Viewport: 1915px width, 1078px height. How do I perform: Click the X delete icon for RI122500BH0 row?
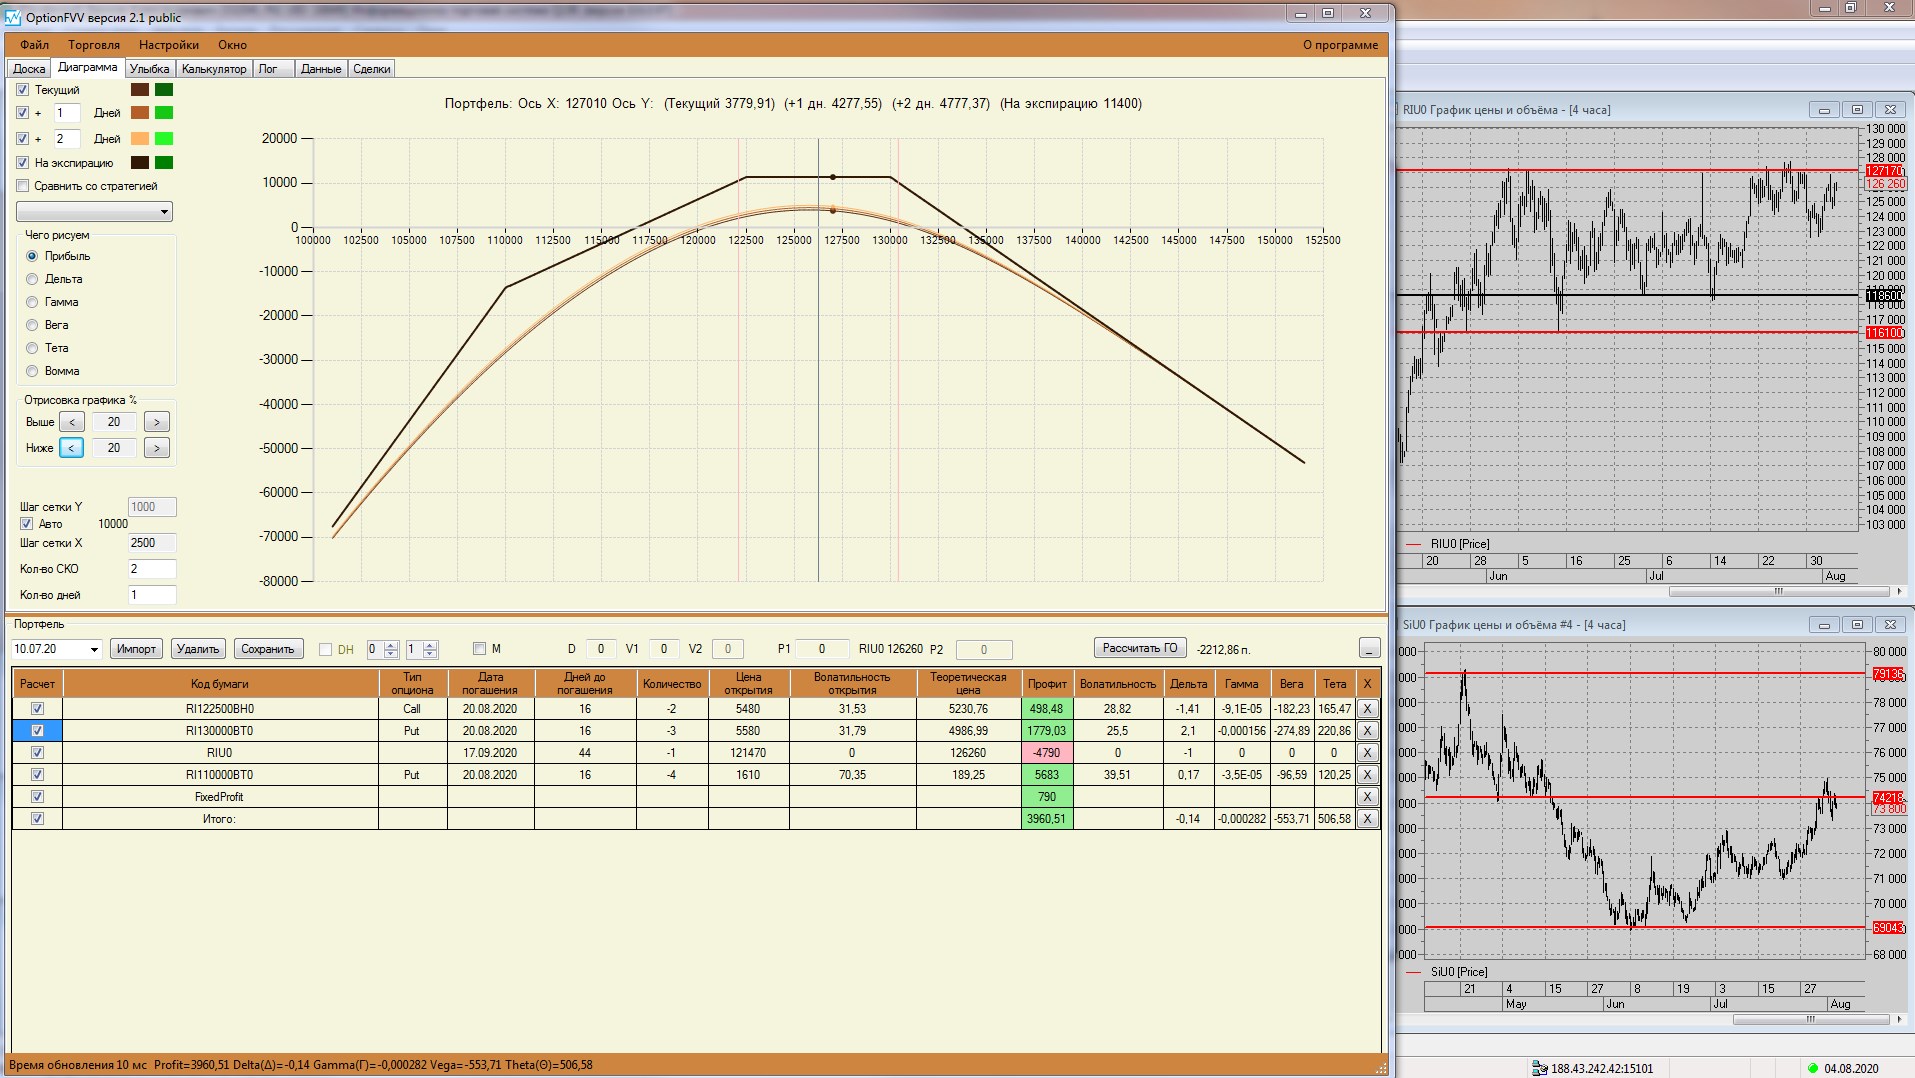tap(1367, 709)
